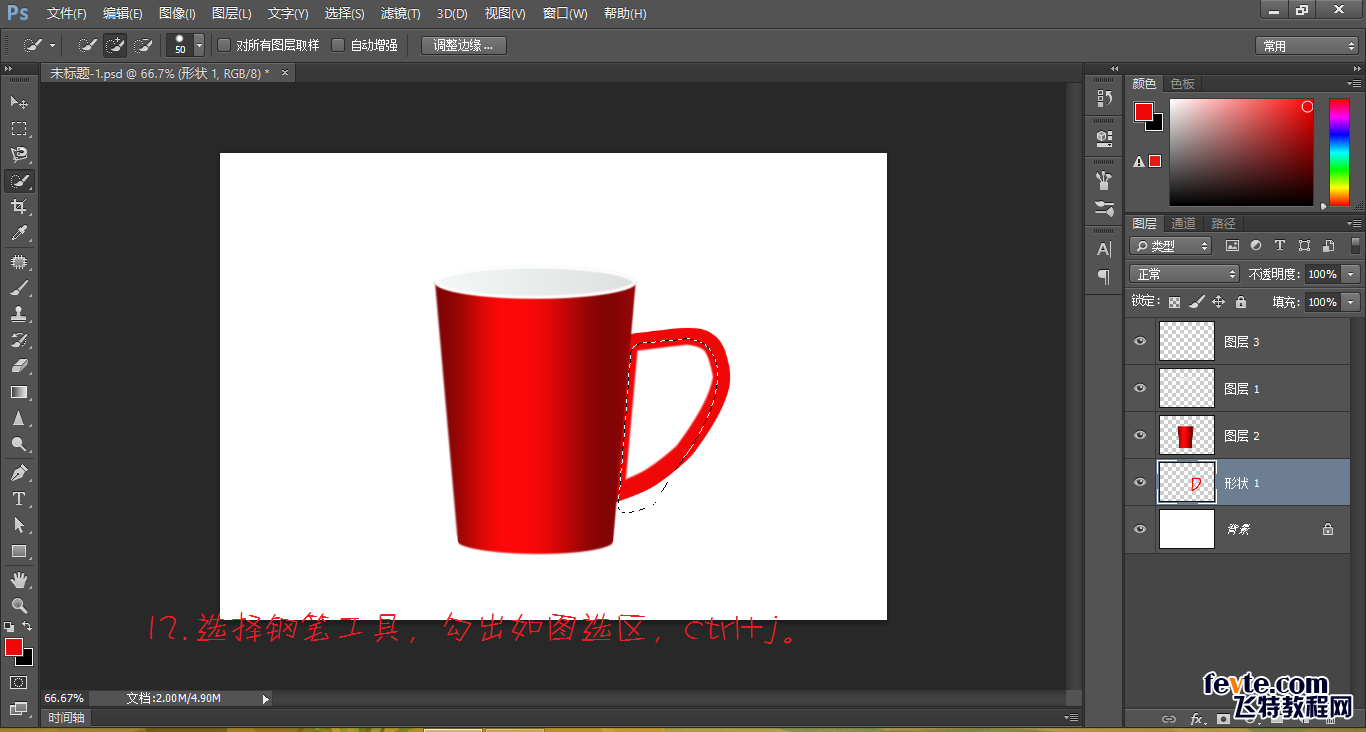Open the 选择(S) menu

(345, 14)
